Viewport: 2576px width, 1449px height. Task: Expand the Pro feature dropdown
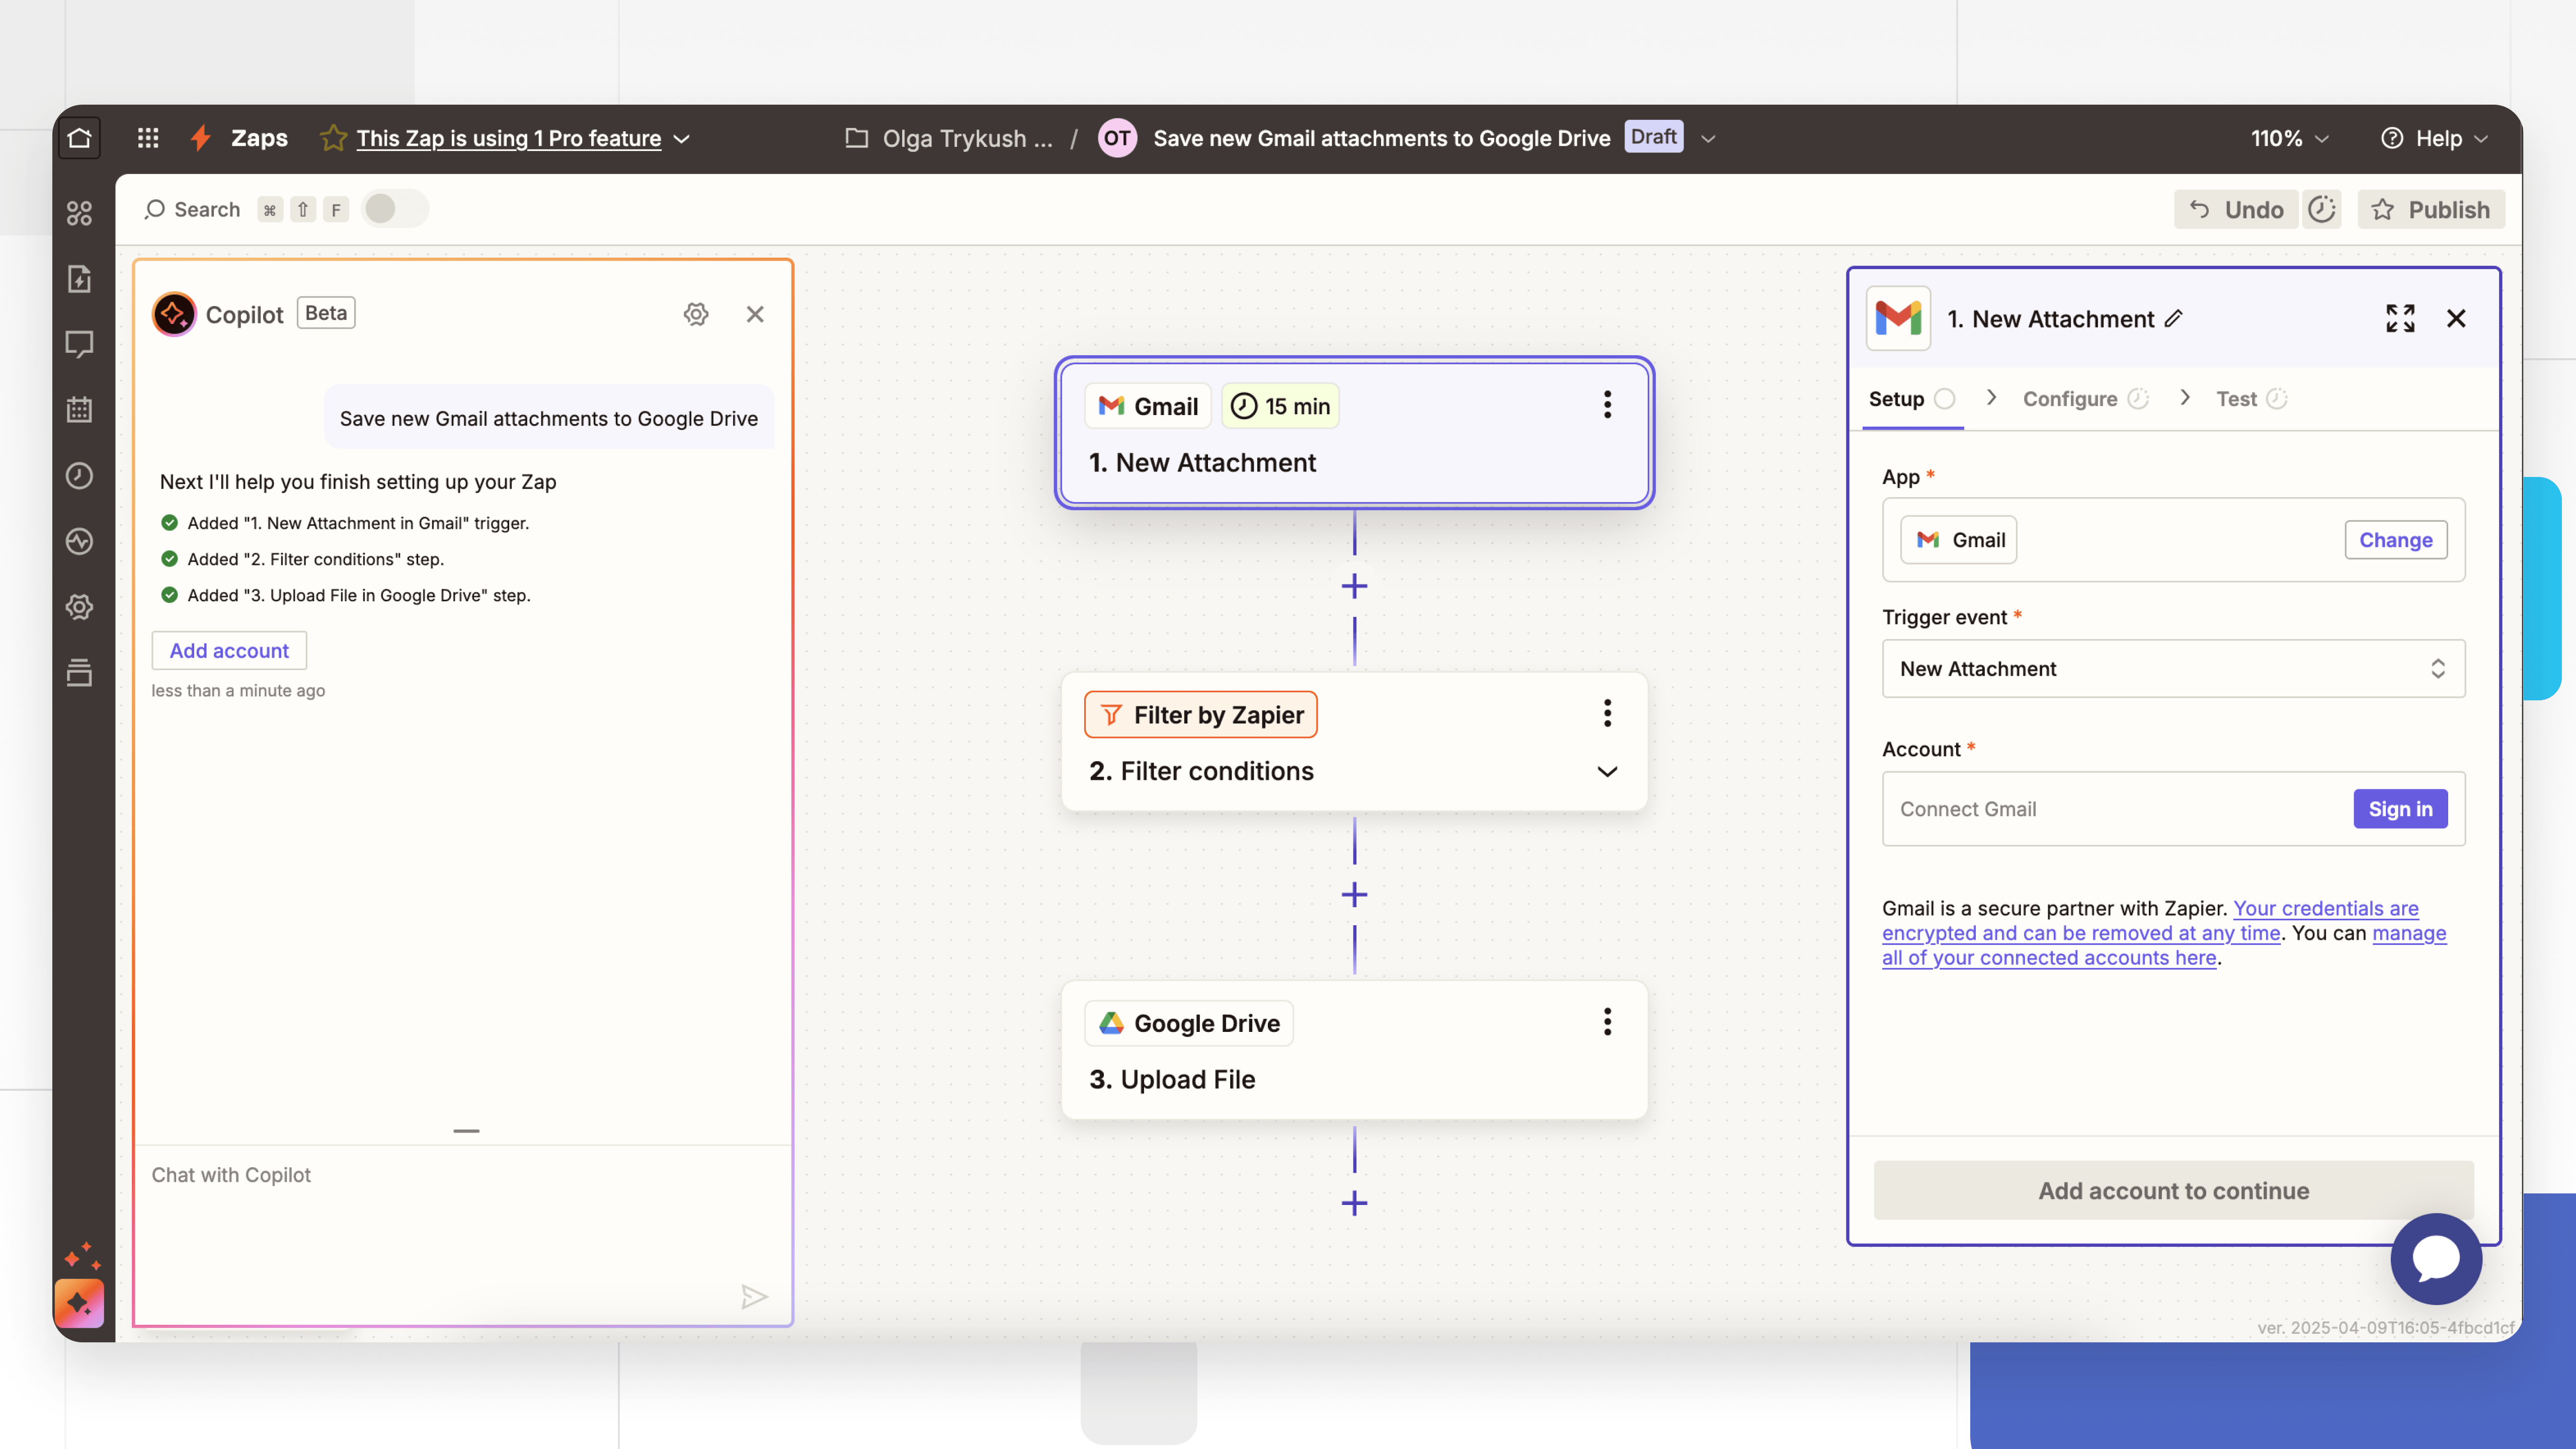point(682,139)
